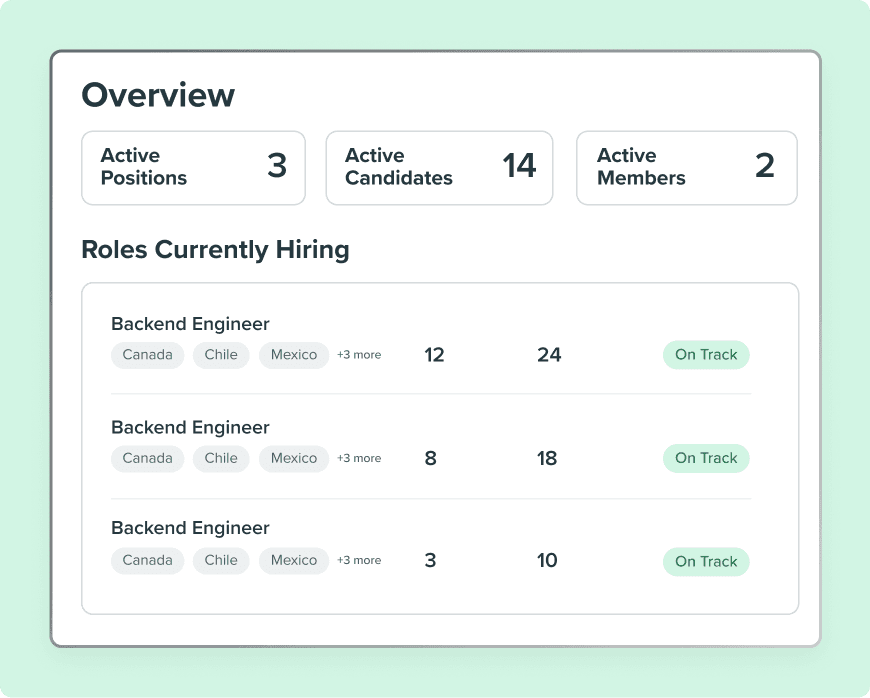Open the third Backend Engineer role
This screenshot has height=698, width=870.
190,527
